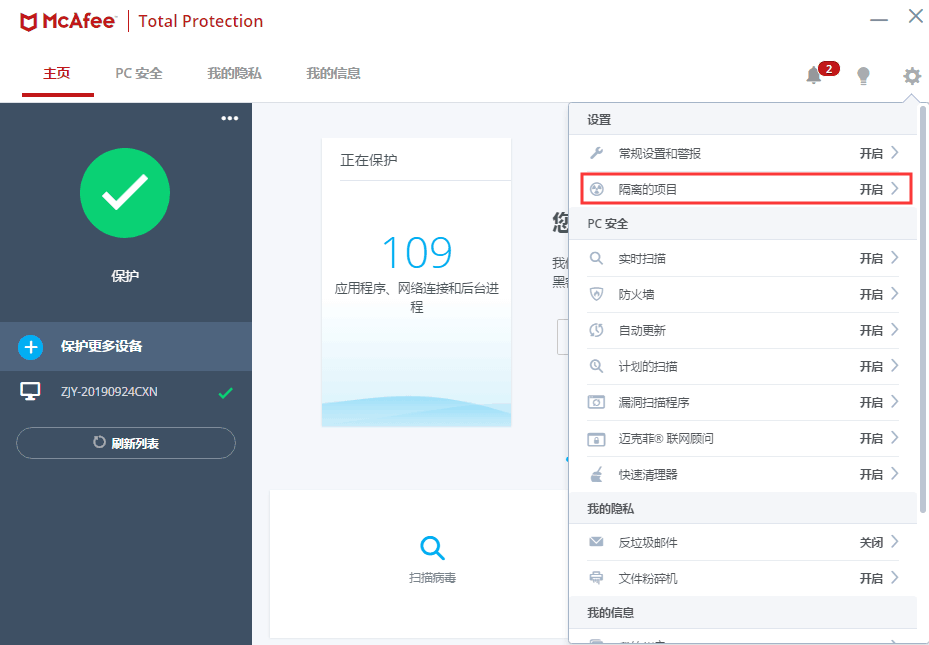Expand the 反垃圾邮件 chevron
This screenshot has width=929, height=645.
click(x=895, y=541)
